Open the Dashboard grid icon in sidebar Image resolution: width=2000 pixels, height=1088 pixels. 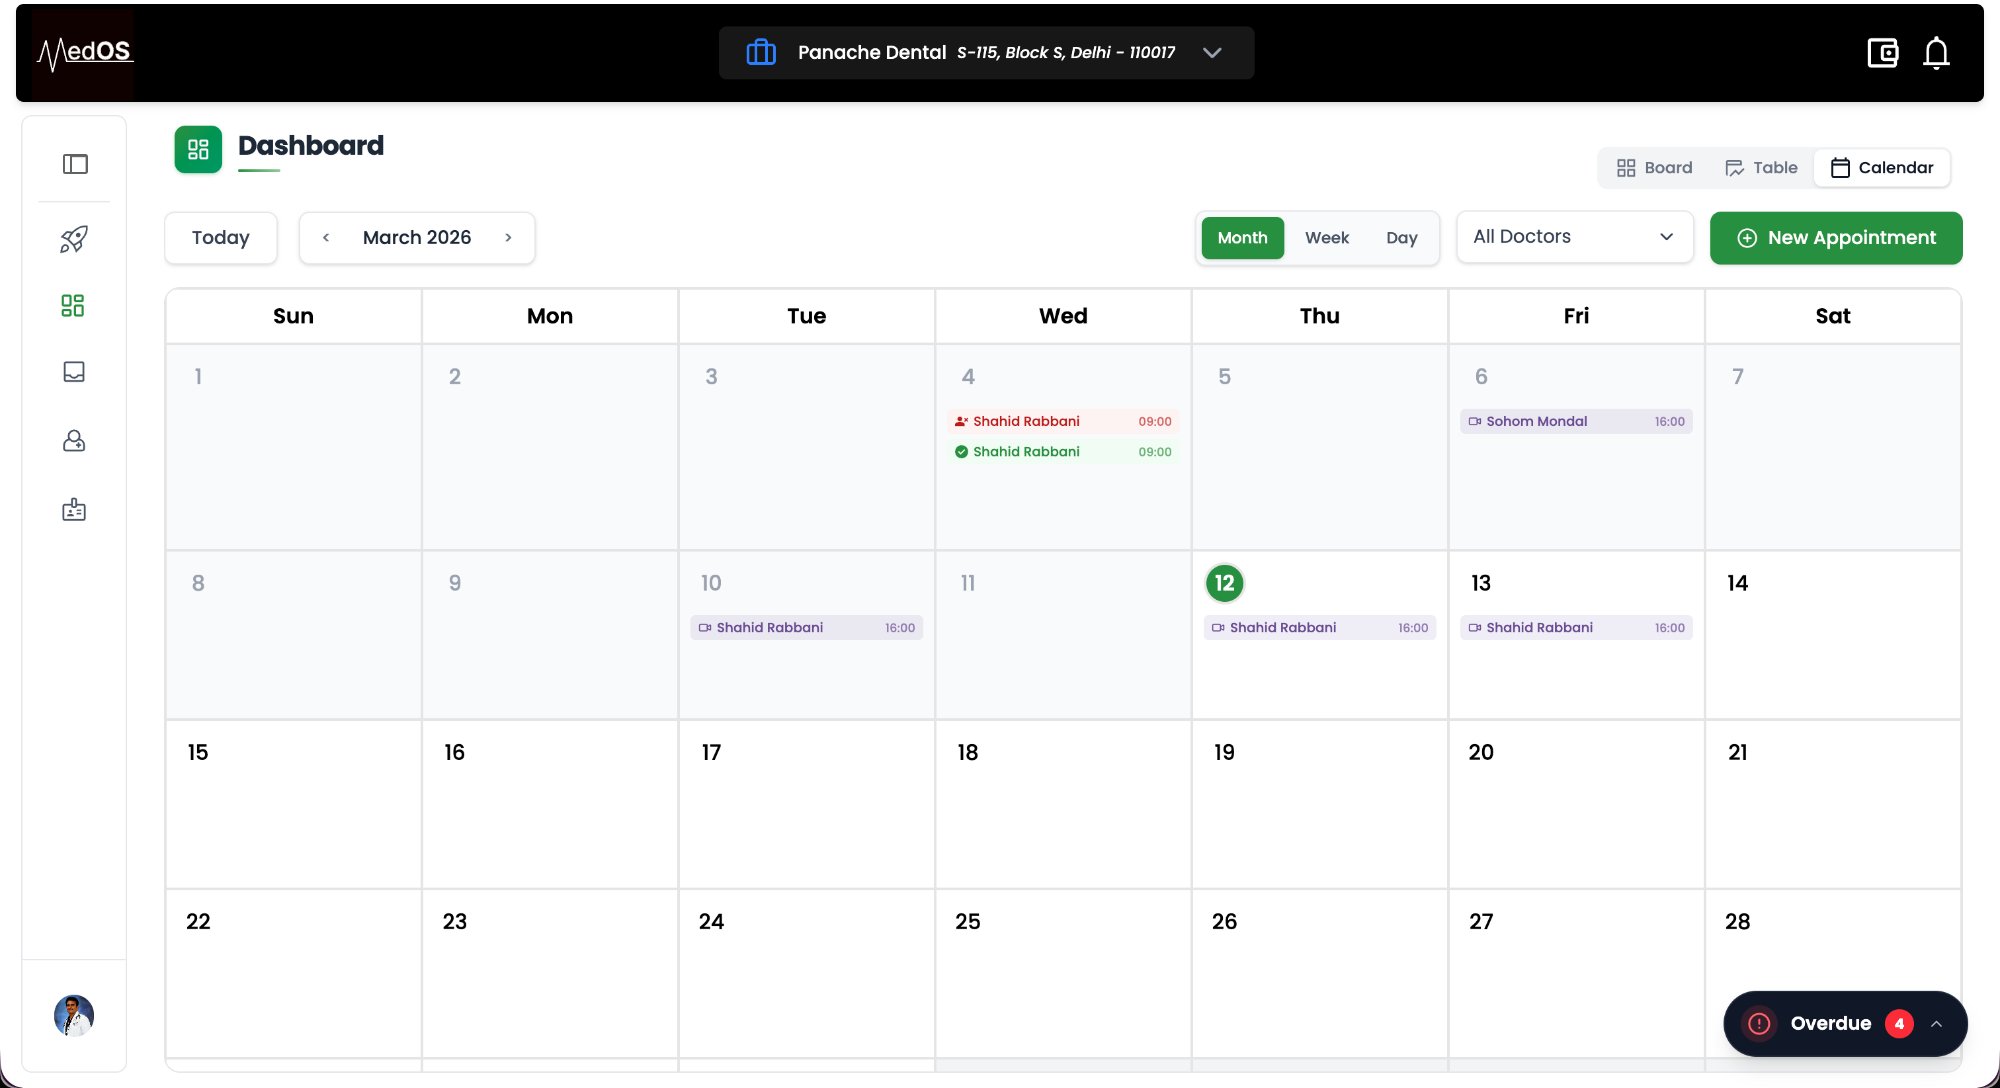pos(73,305)
